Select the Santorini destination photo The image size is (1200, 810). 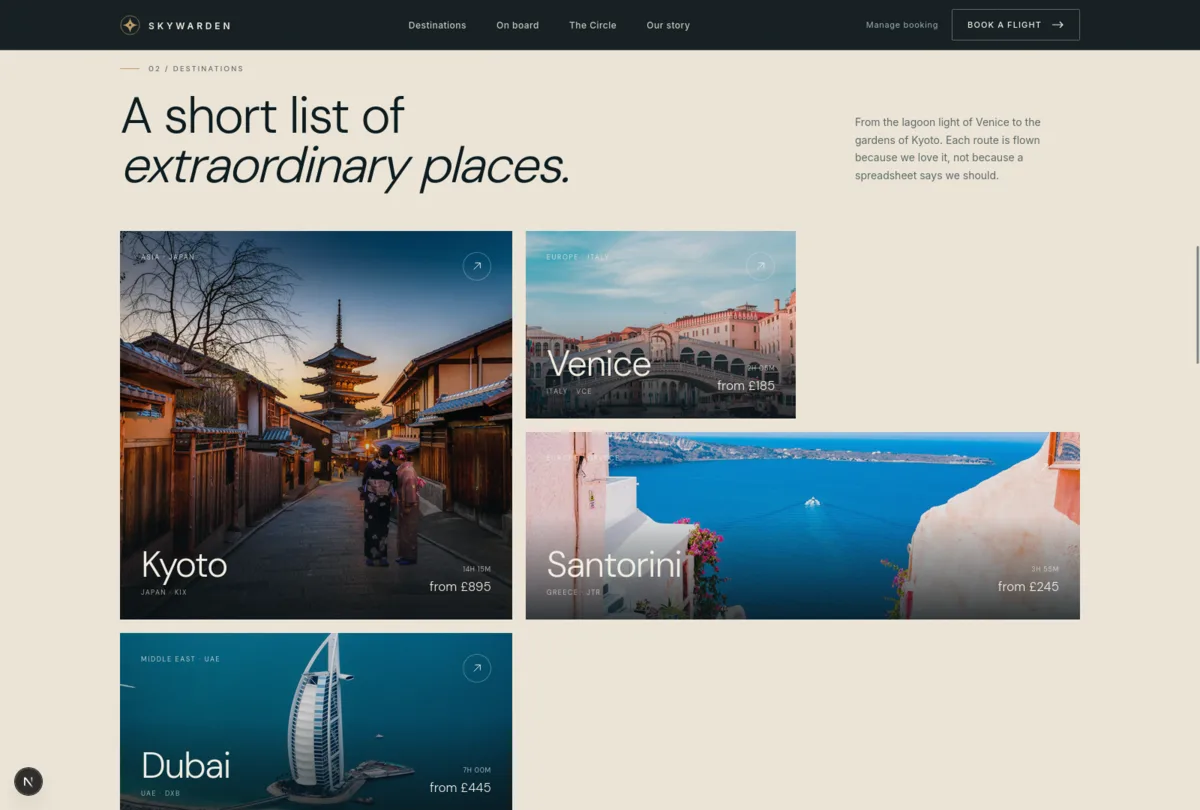[x=803, y=526]
